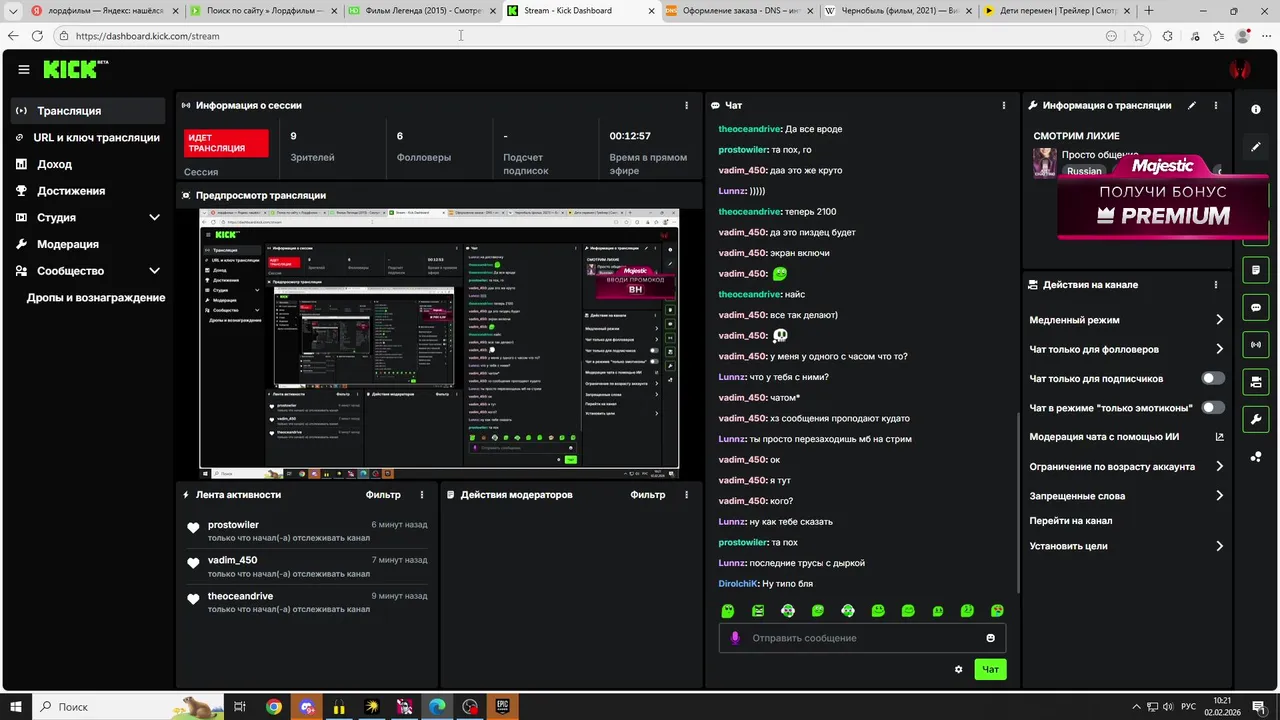Open Чат только для фолловеров chevron
The image size is (1280, 720).
point(1219,349)
